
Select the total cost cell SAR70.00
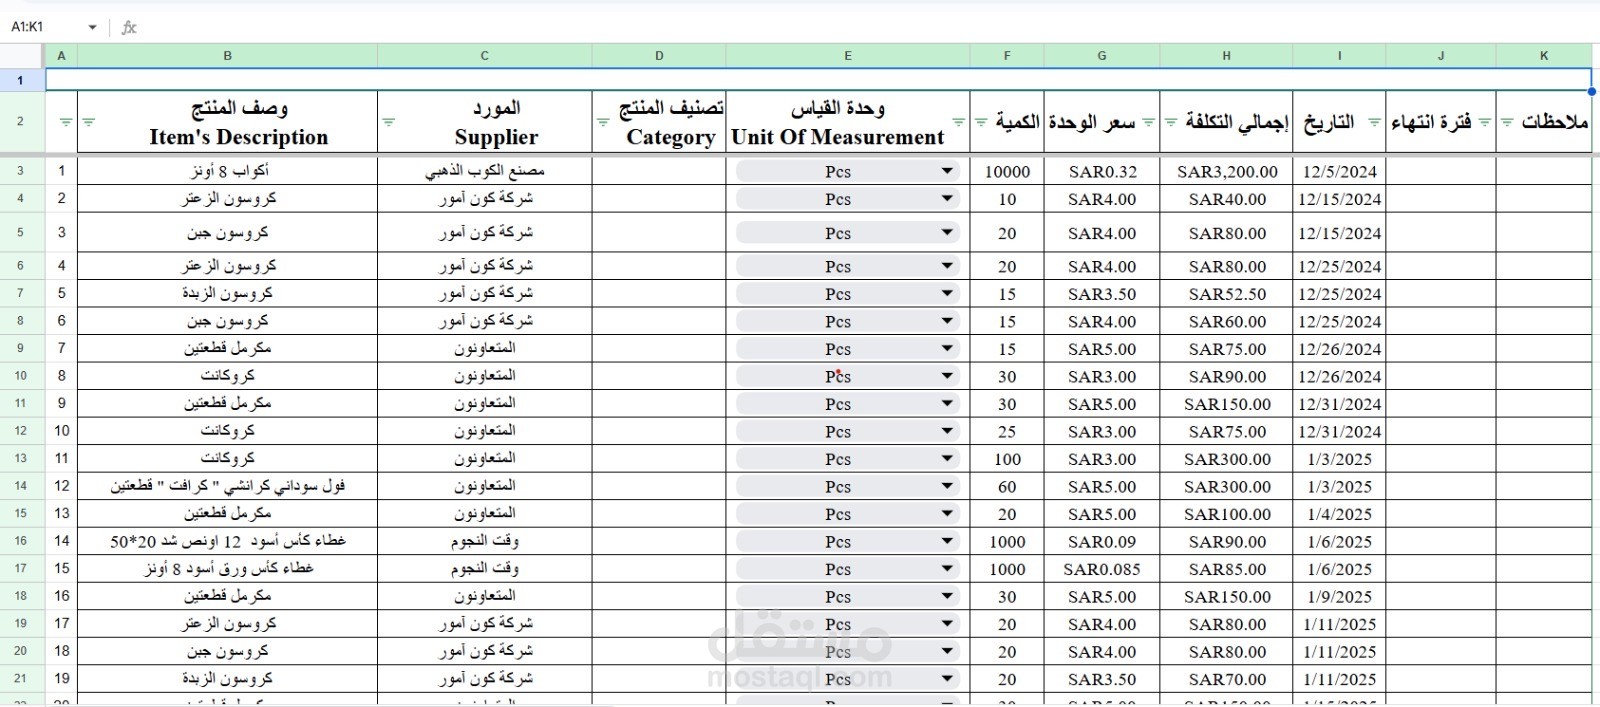pyautogui.click(x=1226, y=679)
